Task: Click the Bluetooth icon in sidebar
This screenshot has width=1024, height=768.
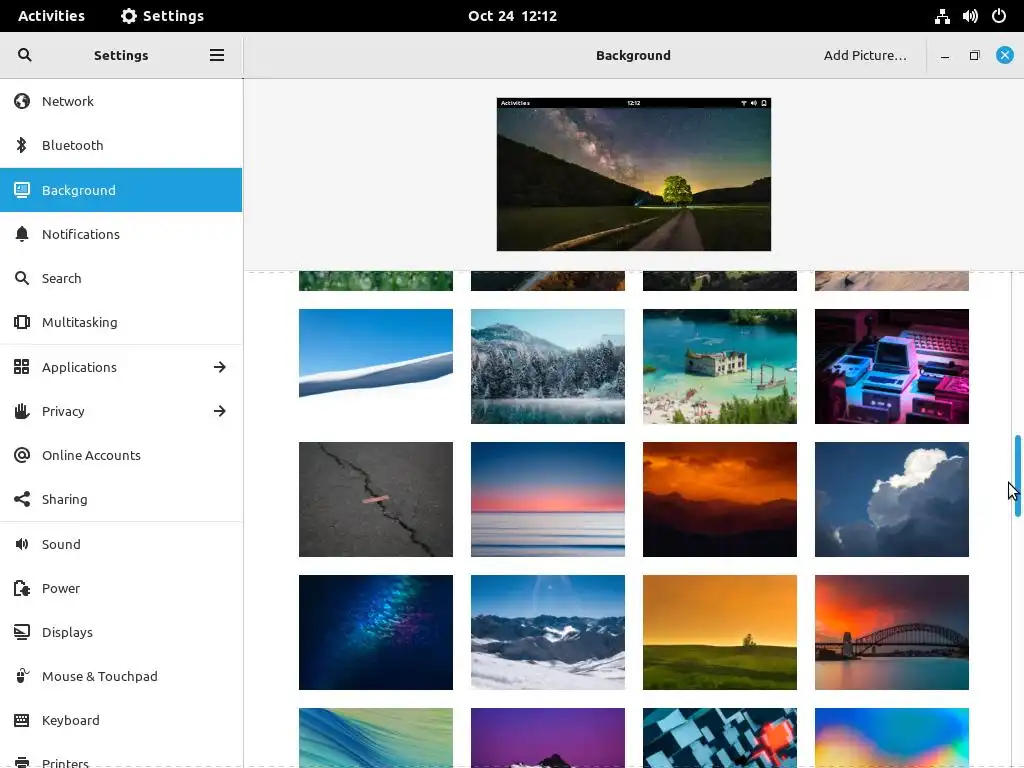Action: click(x=22, y=145)
